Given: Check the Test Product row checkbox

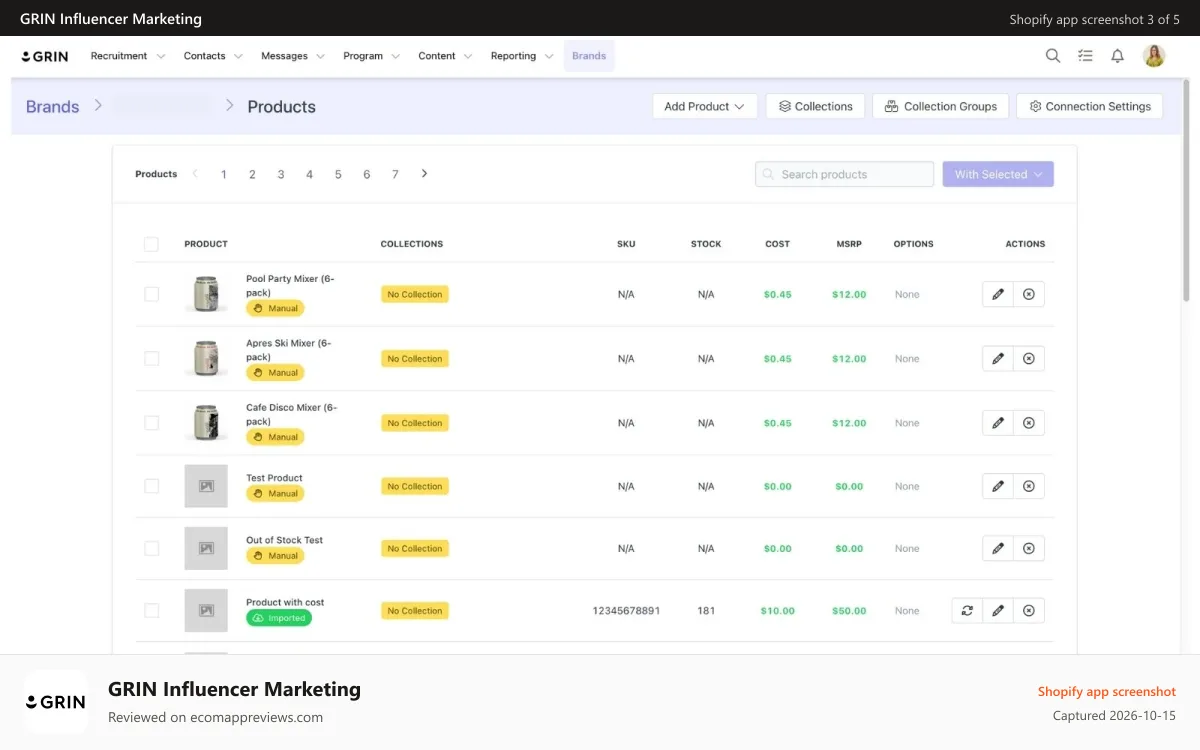Looking at the screenshot, I should point(151,486).
